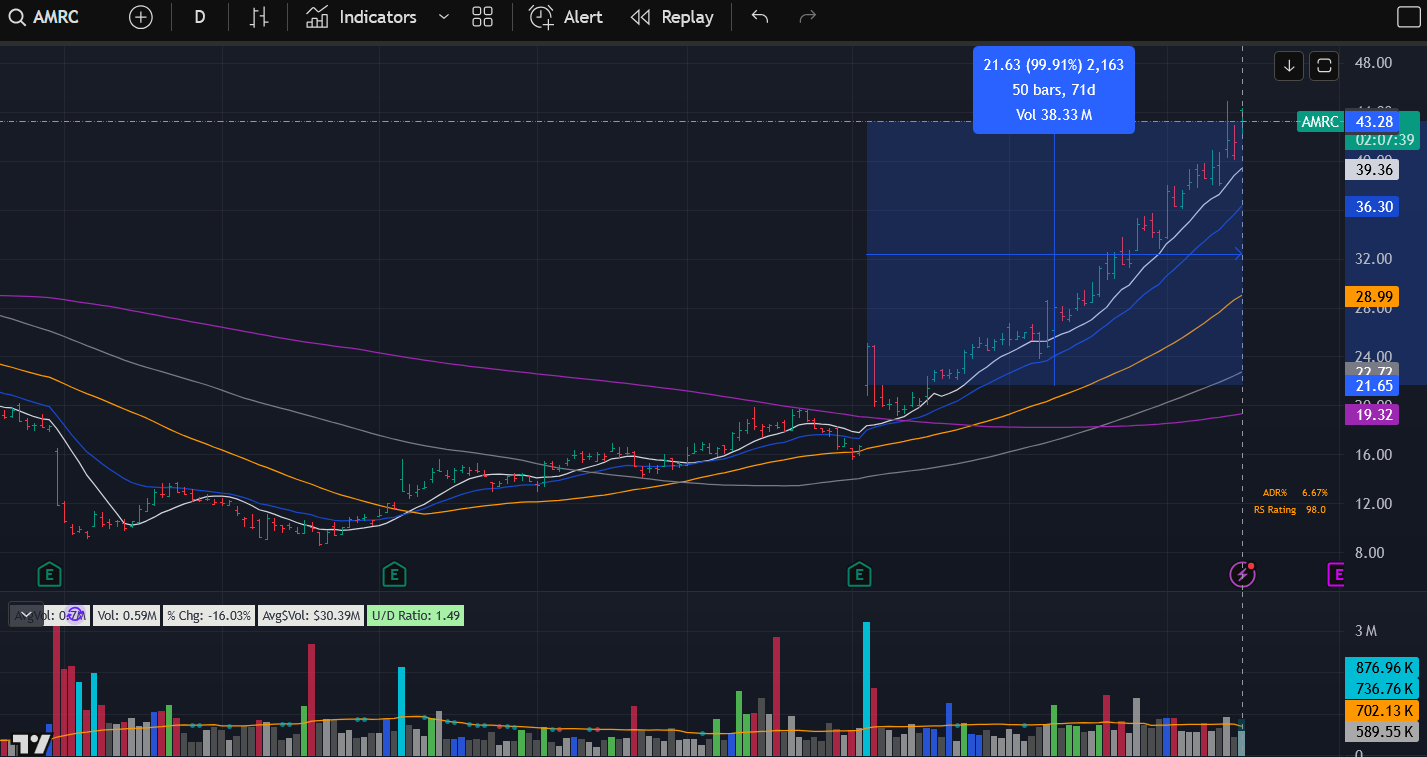
Task: Click the lightning bolt event marker
Action: [x=1241, y=574]
